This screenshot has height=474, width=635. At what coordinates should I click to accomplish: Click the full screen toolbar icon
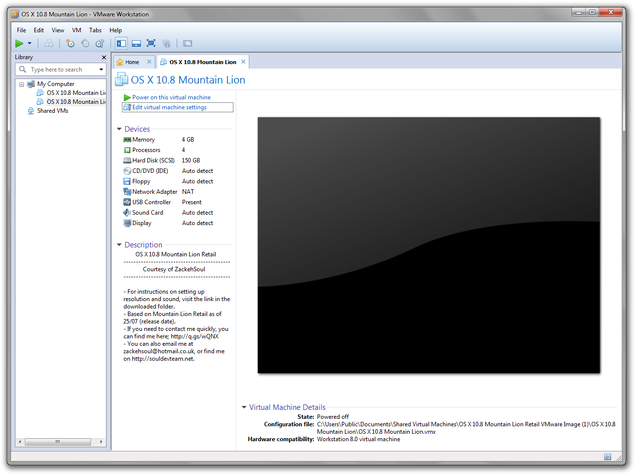tap(151, 43)
